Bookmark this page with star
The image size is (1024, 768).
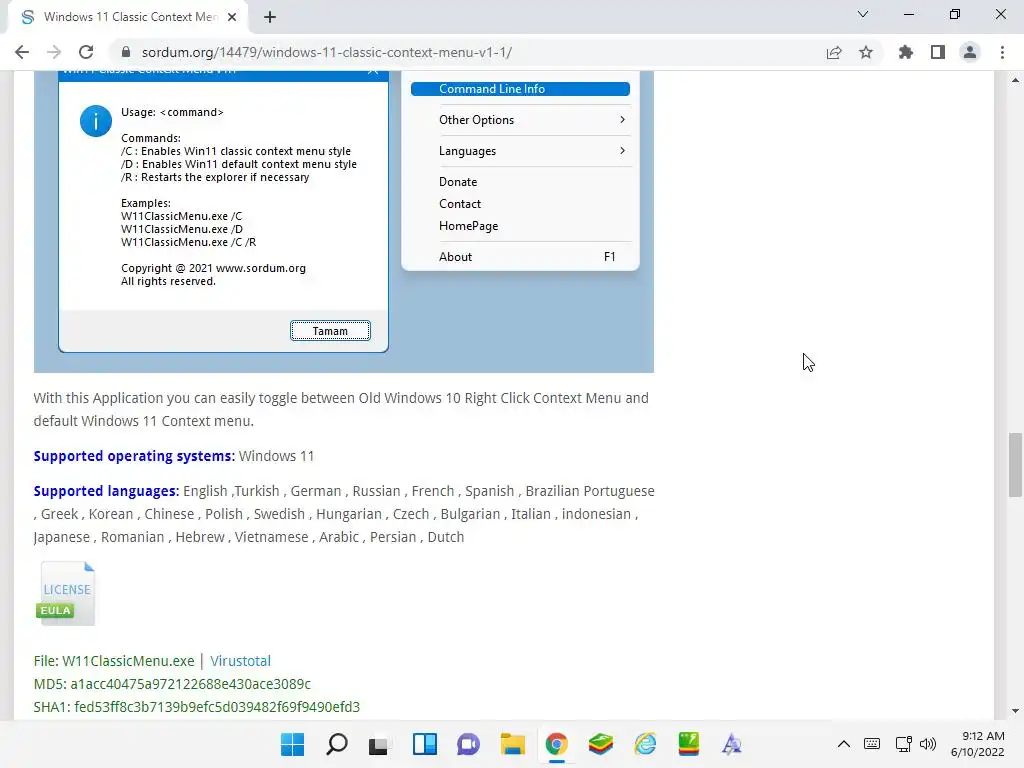pyautogui.click(x=866, y=52)
